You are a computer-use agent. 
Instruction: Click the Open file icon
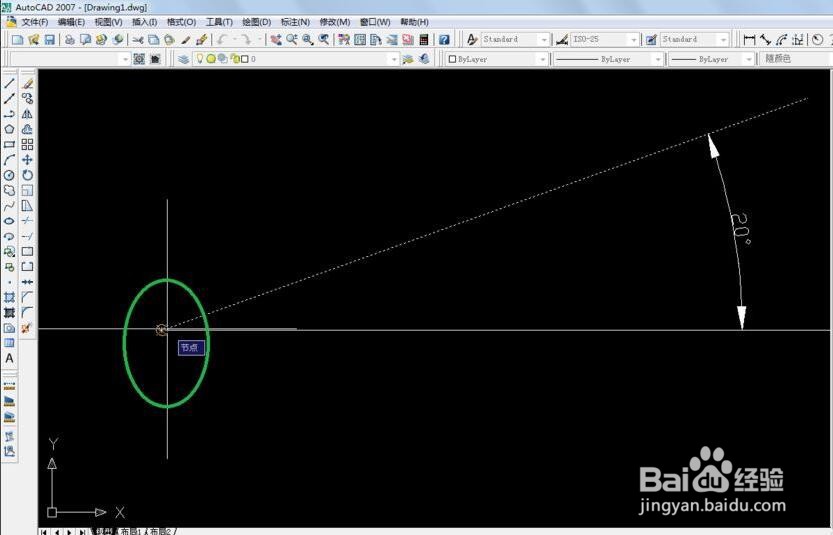tap(33, 40)
